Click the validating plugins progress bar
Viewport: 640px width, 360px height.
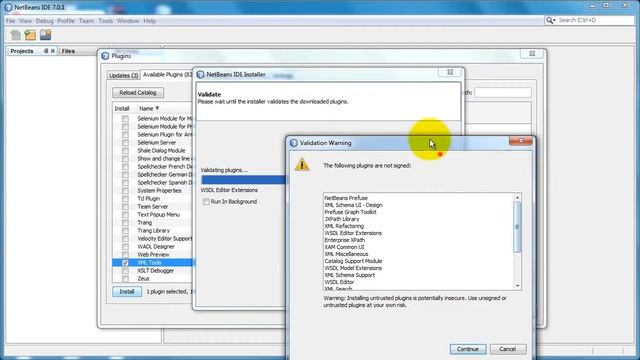click(244, 180)
